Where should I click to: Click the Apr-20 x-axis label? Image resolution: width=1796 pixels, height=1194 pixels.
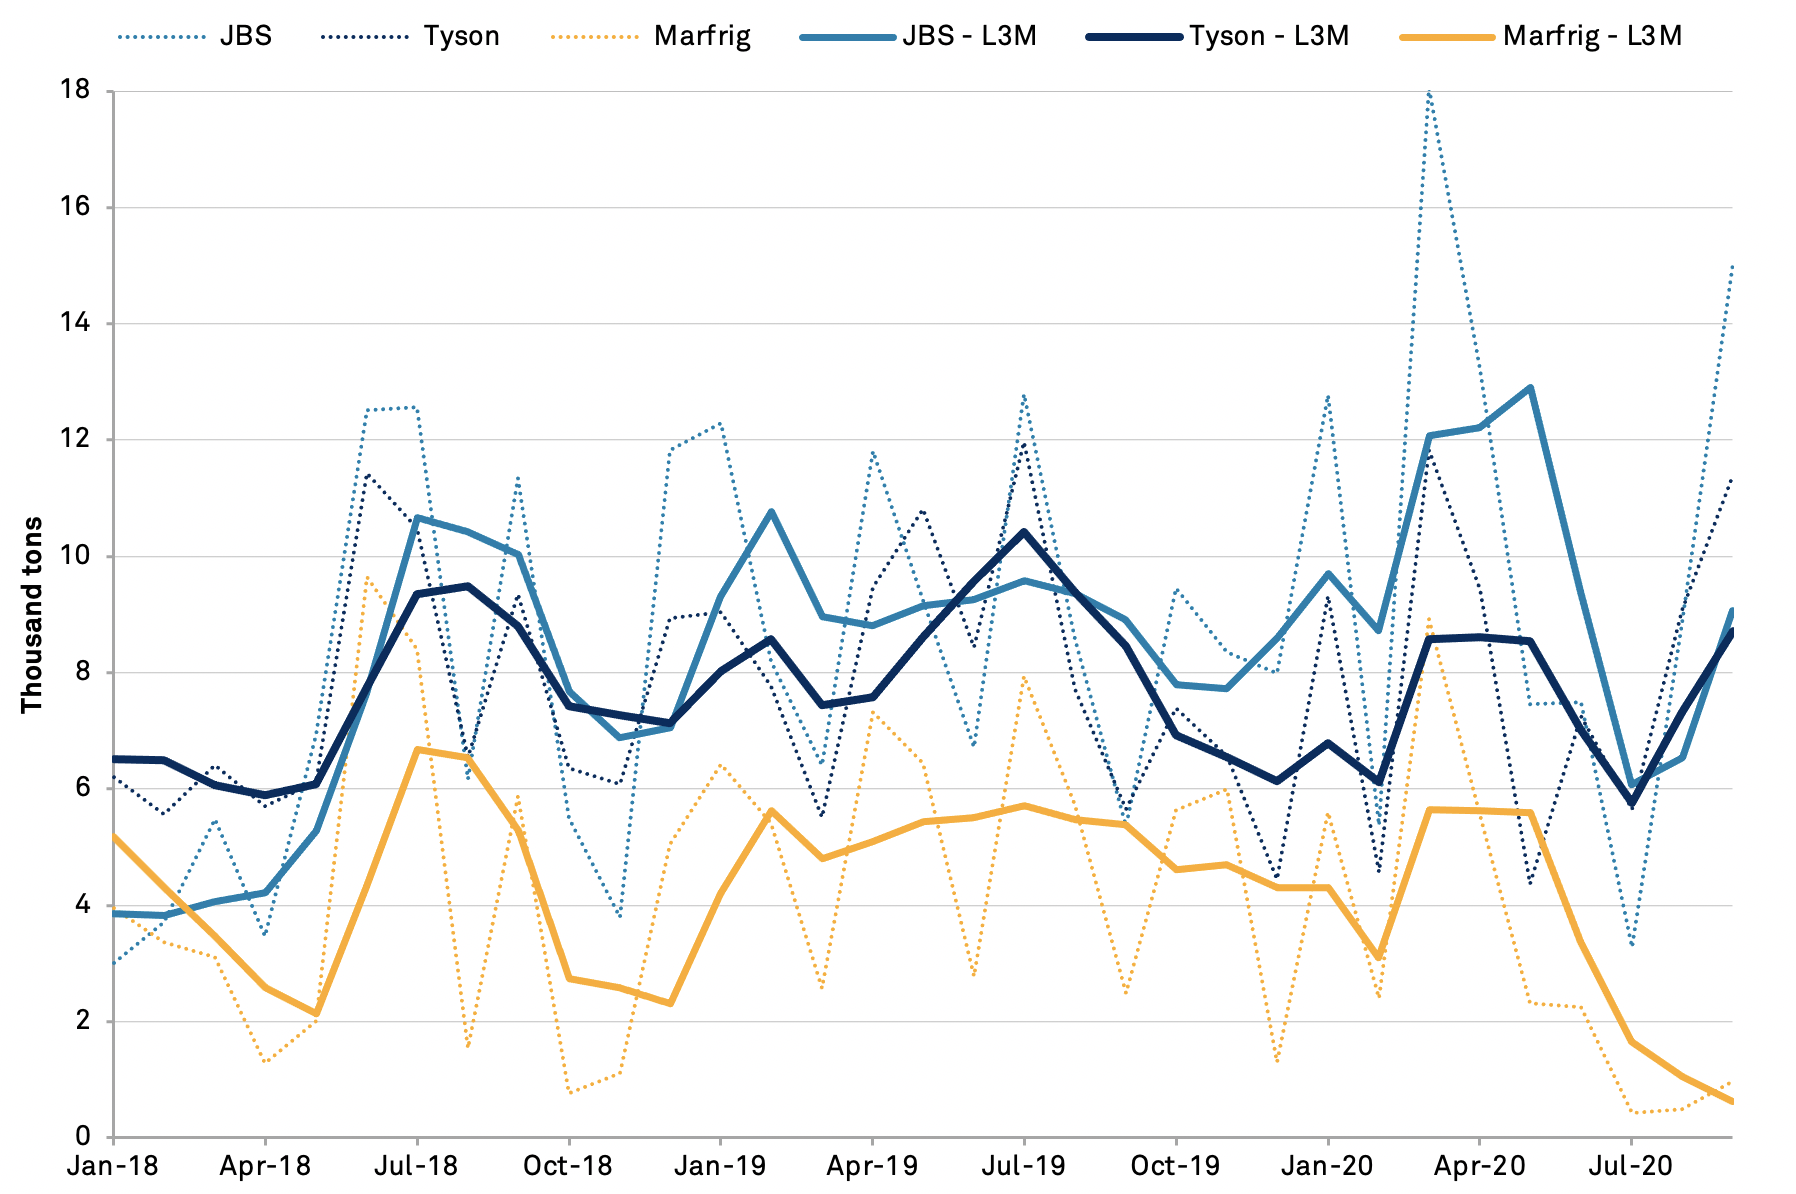(1479, 1166)
